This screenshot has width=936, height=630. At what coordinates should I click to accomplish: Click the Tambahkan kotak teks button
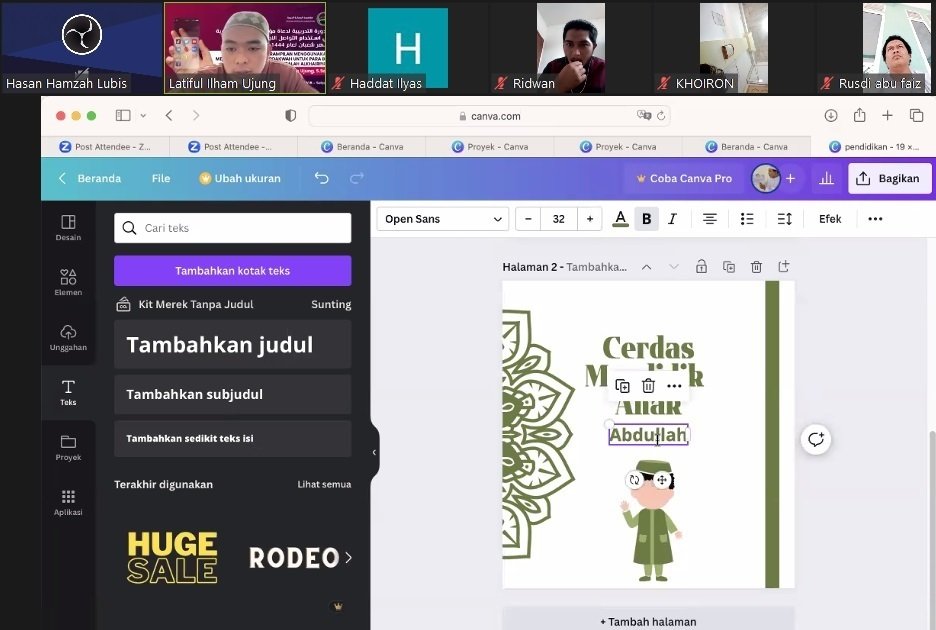coord(232,271)
